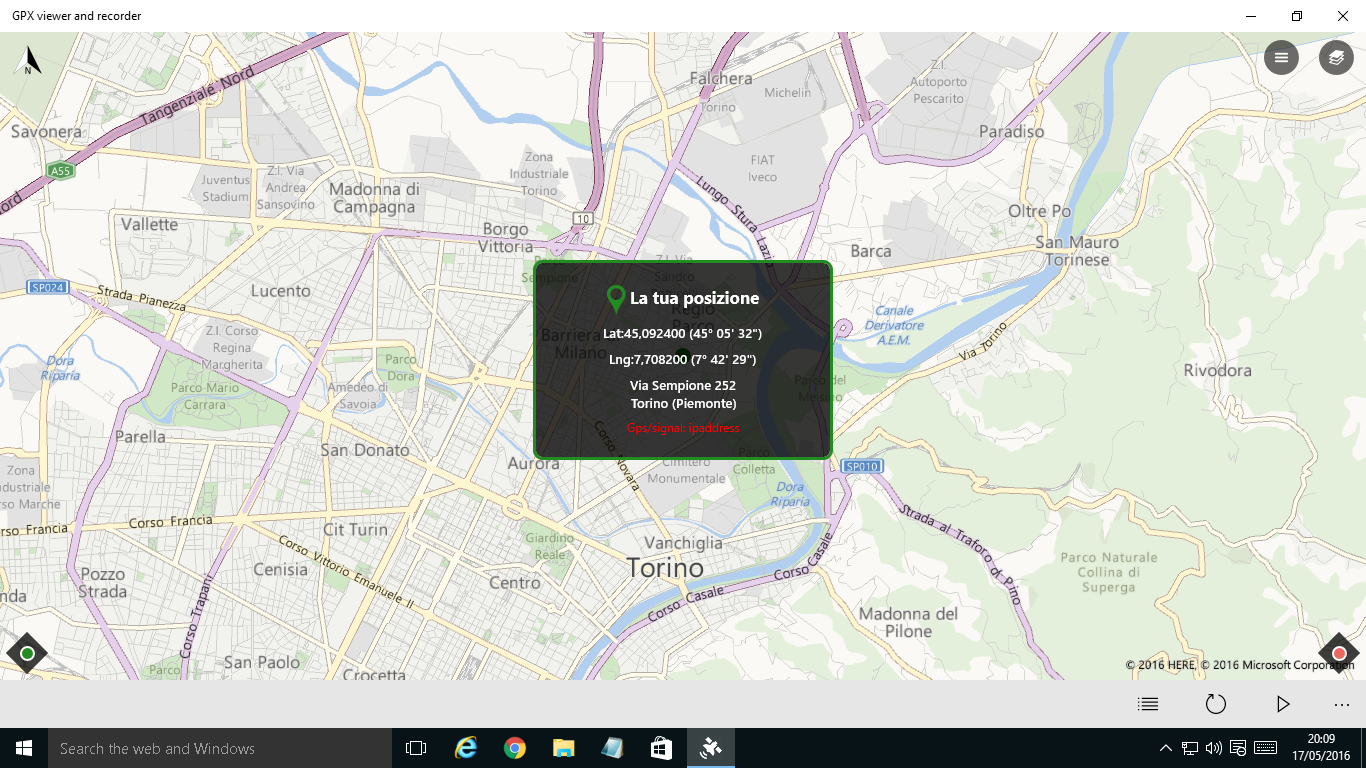The width and height of the screenshot is (1366, 768).
Task: Open the volume control in tray
Action: (1214, 748)
